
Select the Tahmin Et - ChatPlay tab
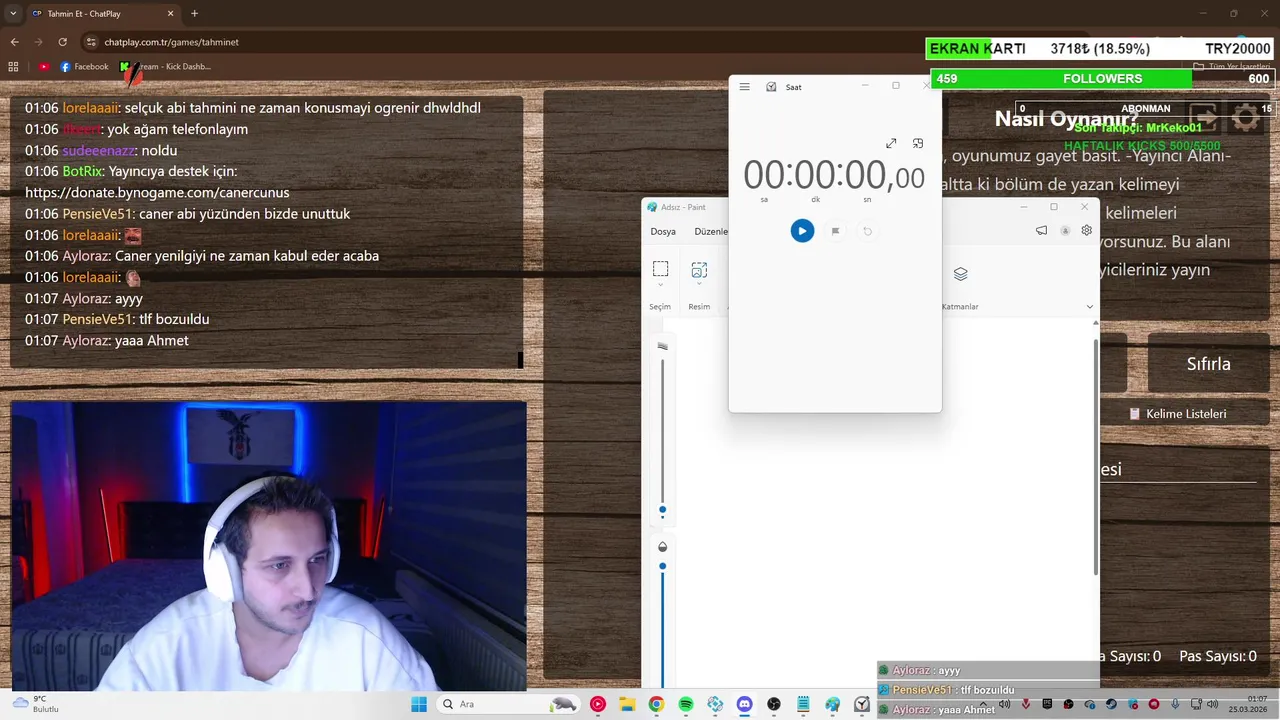point(102,13)
